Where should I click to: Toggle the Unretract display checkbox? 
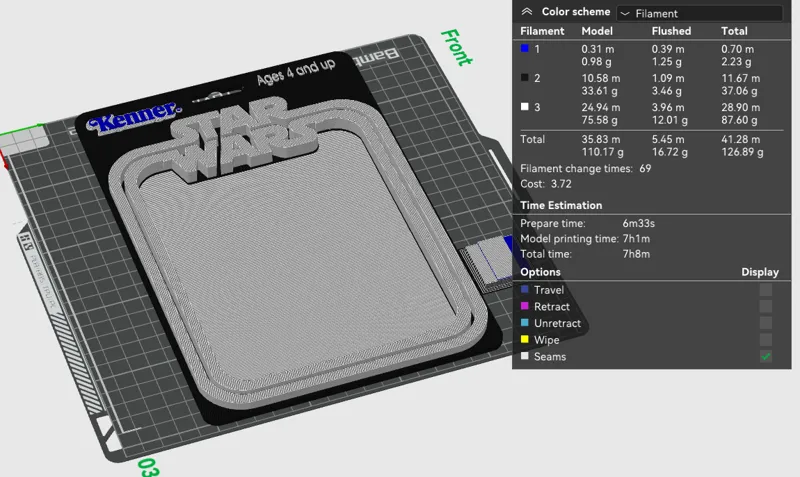point(765,323)
